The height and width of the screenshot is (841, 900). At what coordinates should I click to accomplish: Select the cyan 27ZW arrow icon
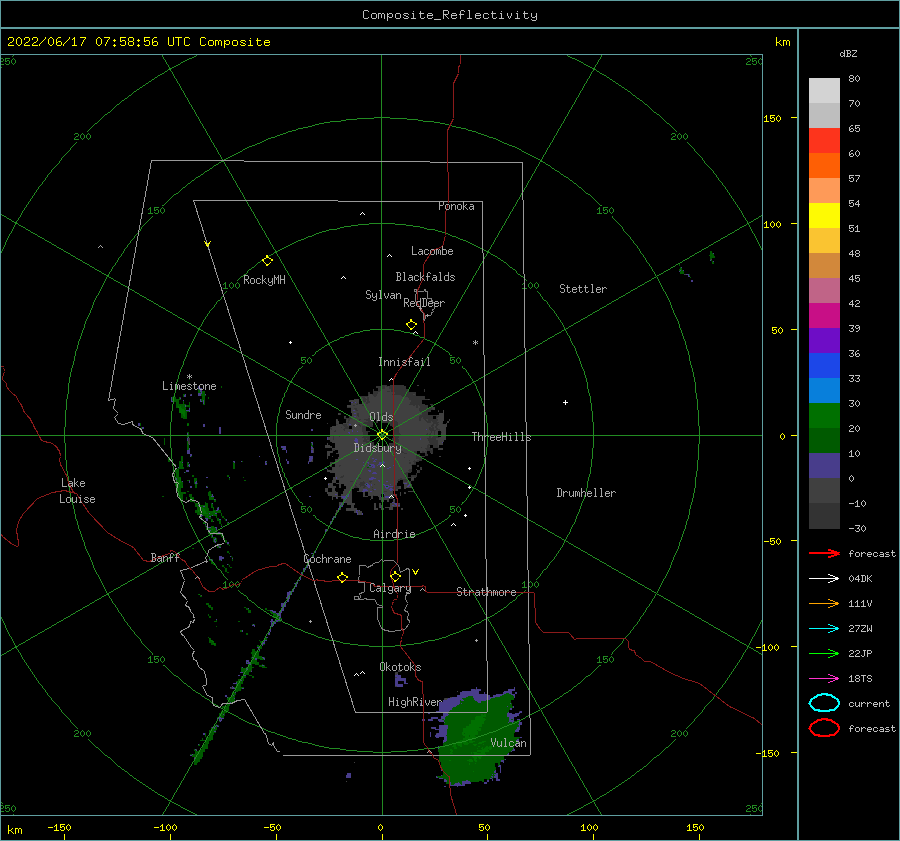tap(824, 629)
